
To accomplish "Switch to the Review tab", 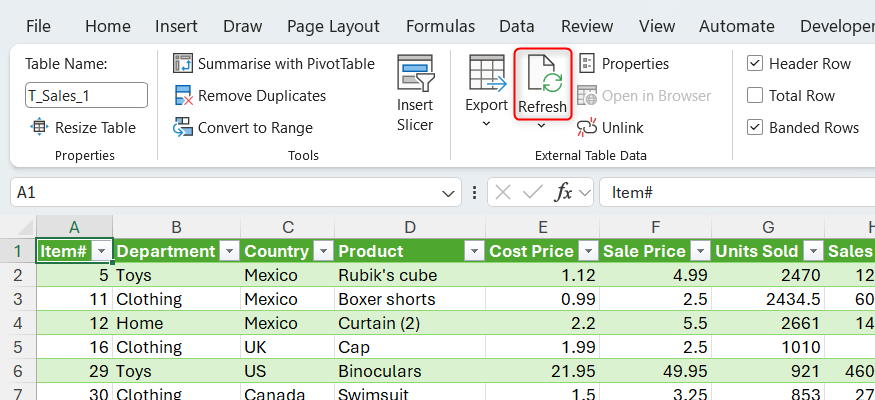I will coord(587,26).
